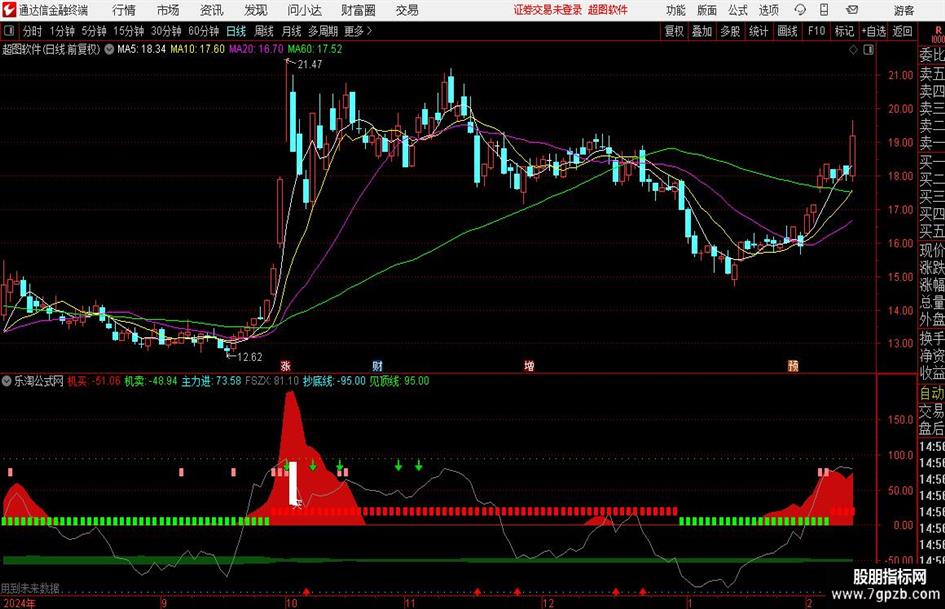Switch to 分时 chart period
This screenshot has height=609, width=945.
point(32,31)
